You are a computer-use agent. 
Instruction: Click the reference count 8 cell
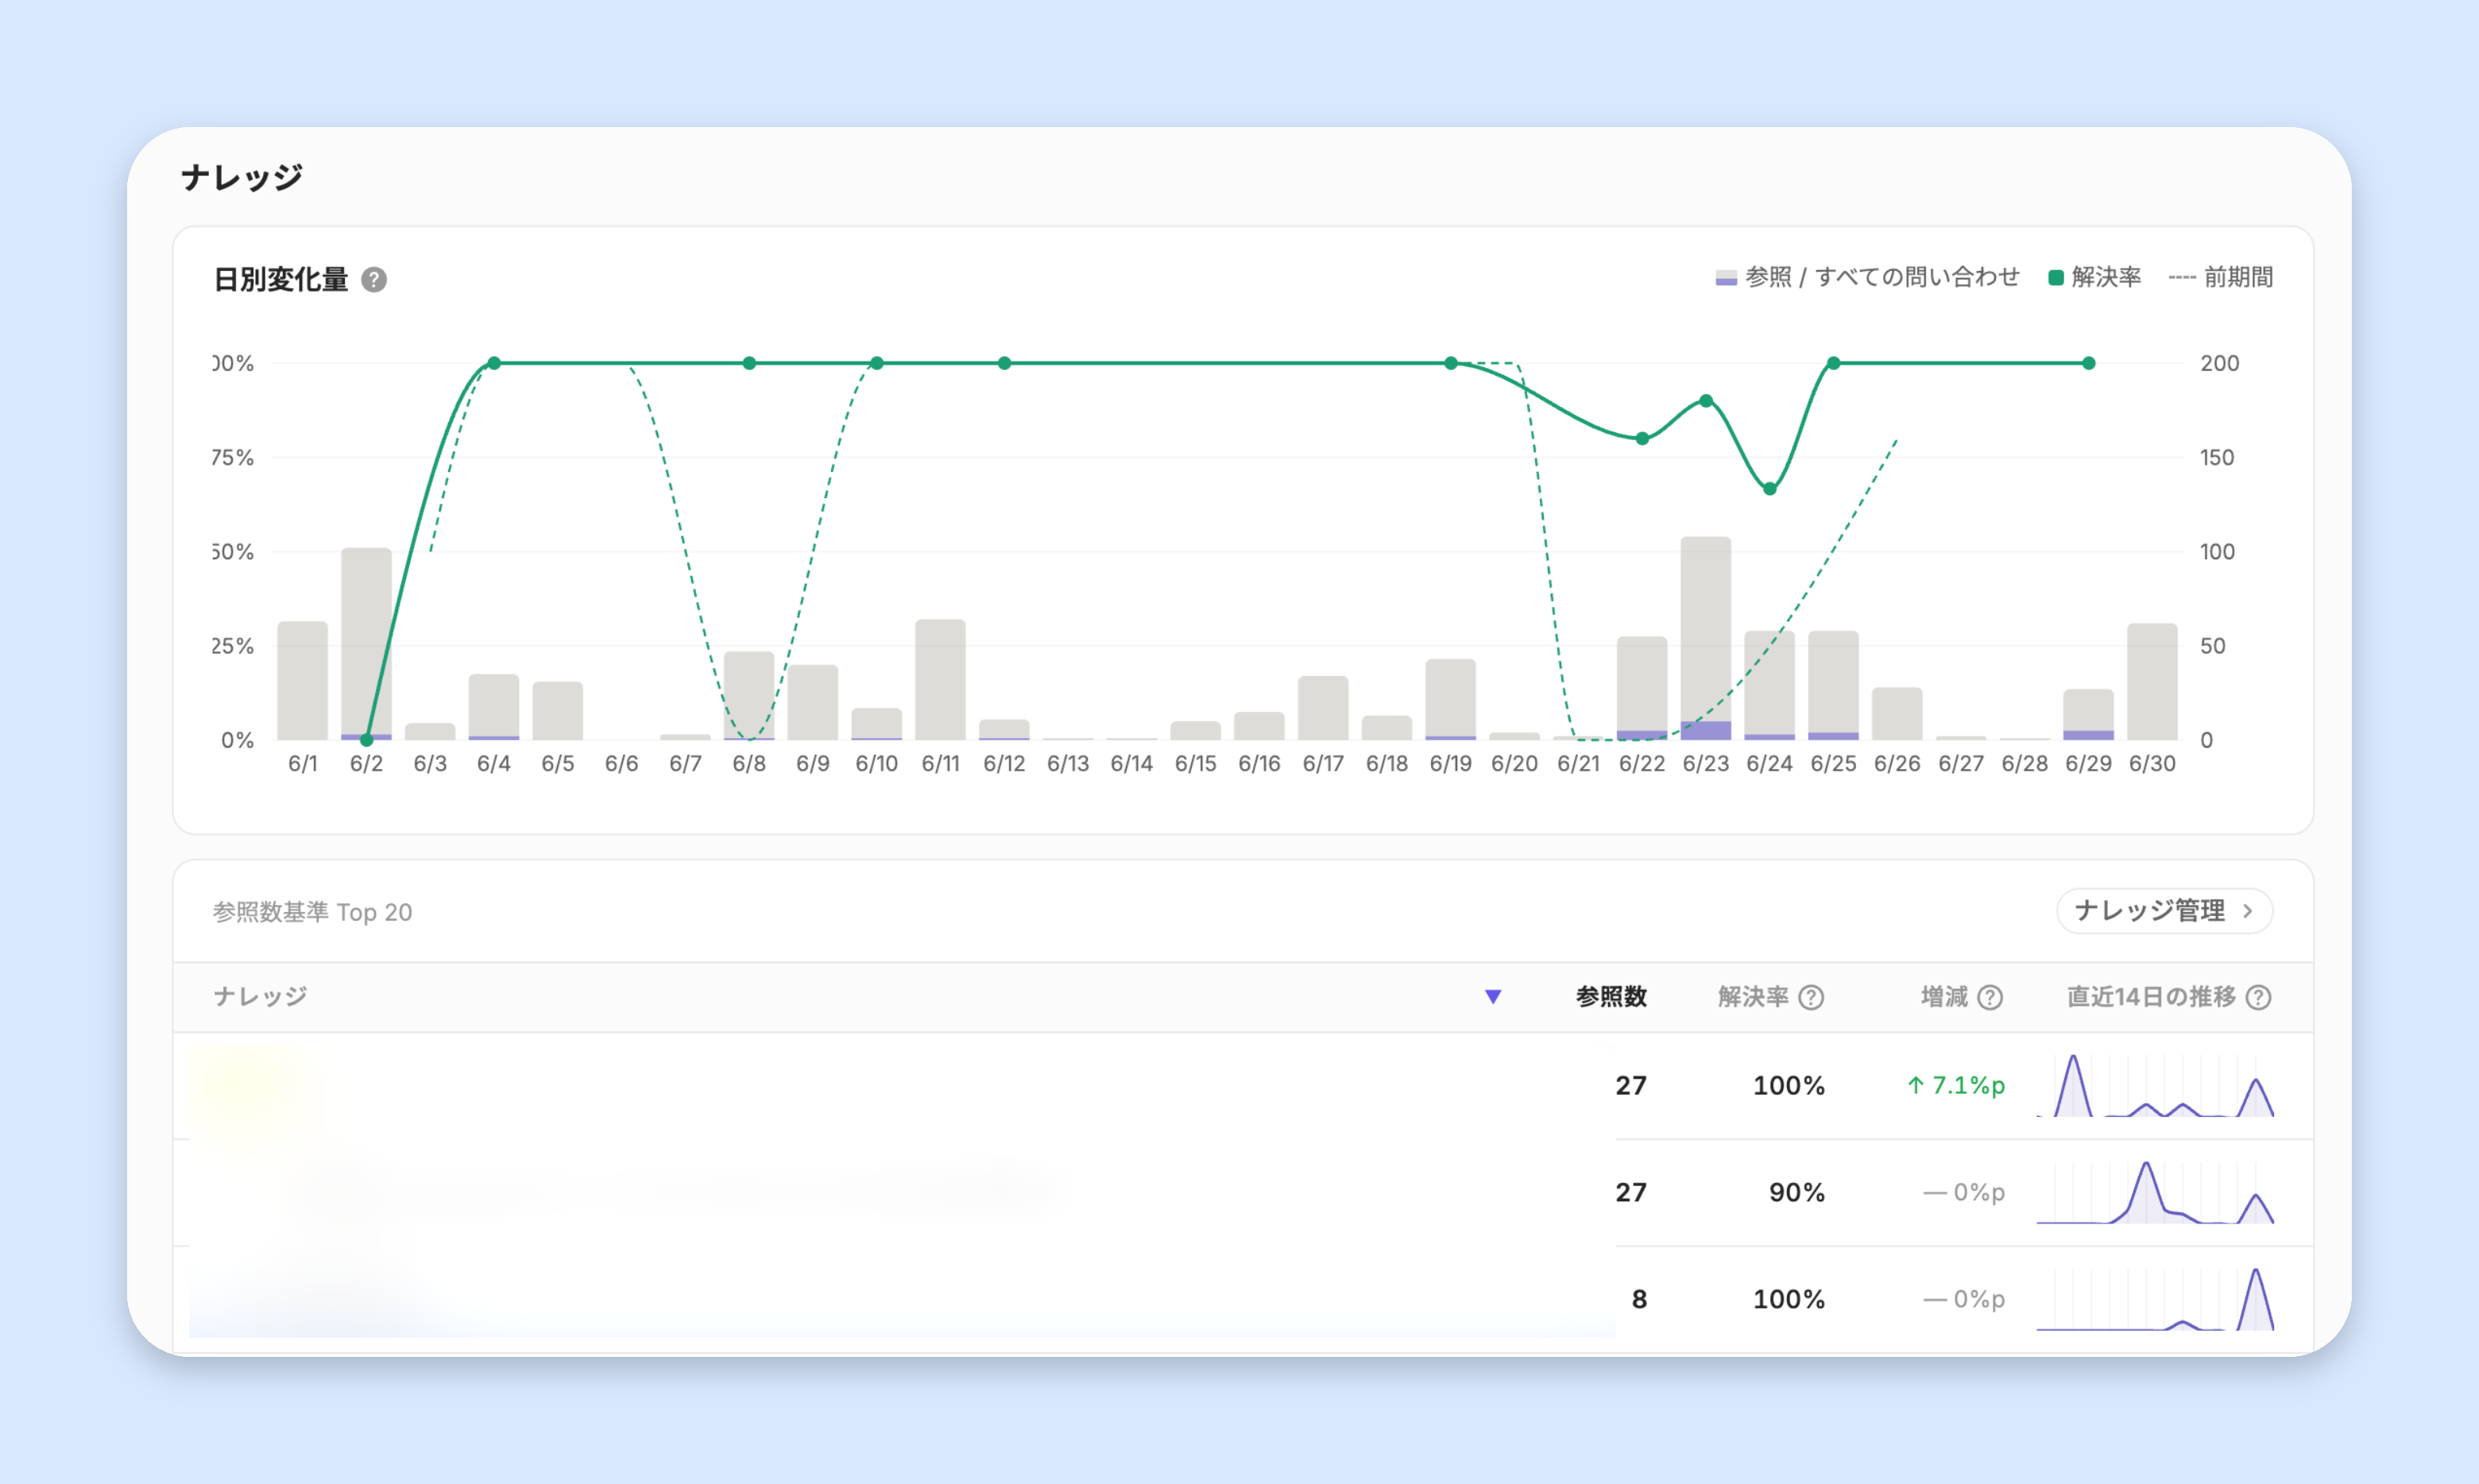pos(1639,1299)
